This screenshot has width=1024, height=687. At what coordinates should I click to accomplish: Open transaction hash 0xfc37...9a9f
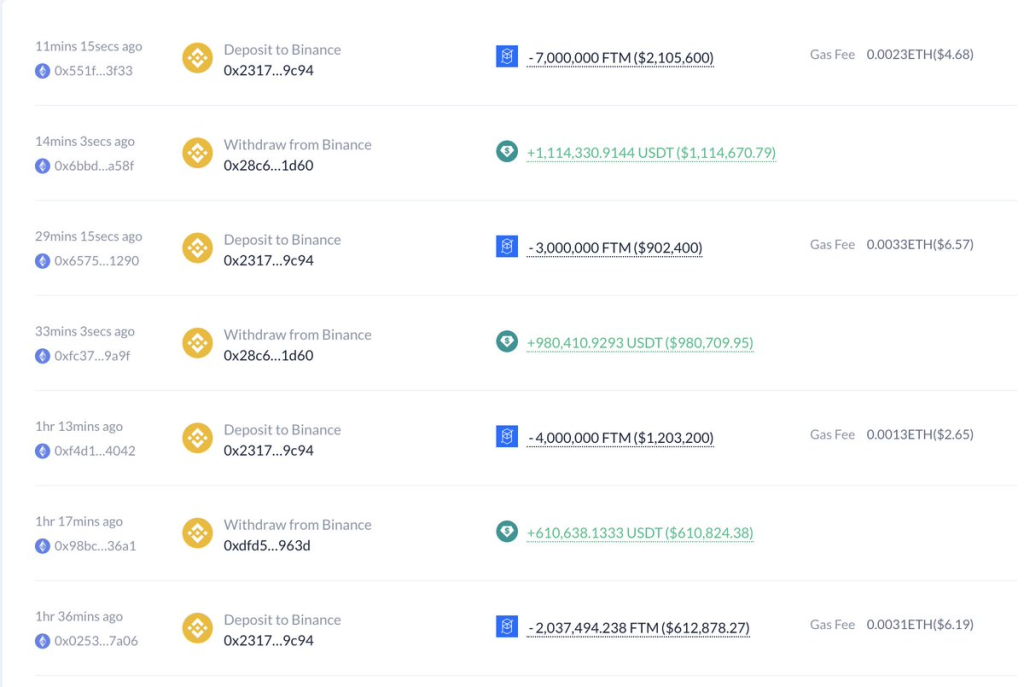click(92, 356)
